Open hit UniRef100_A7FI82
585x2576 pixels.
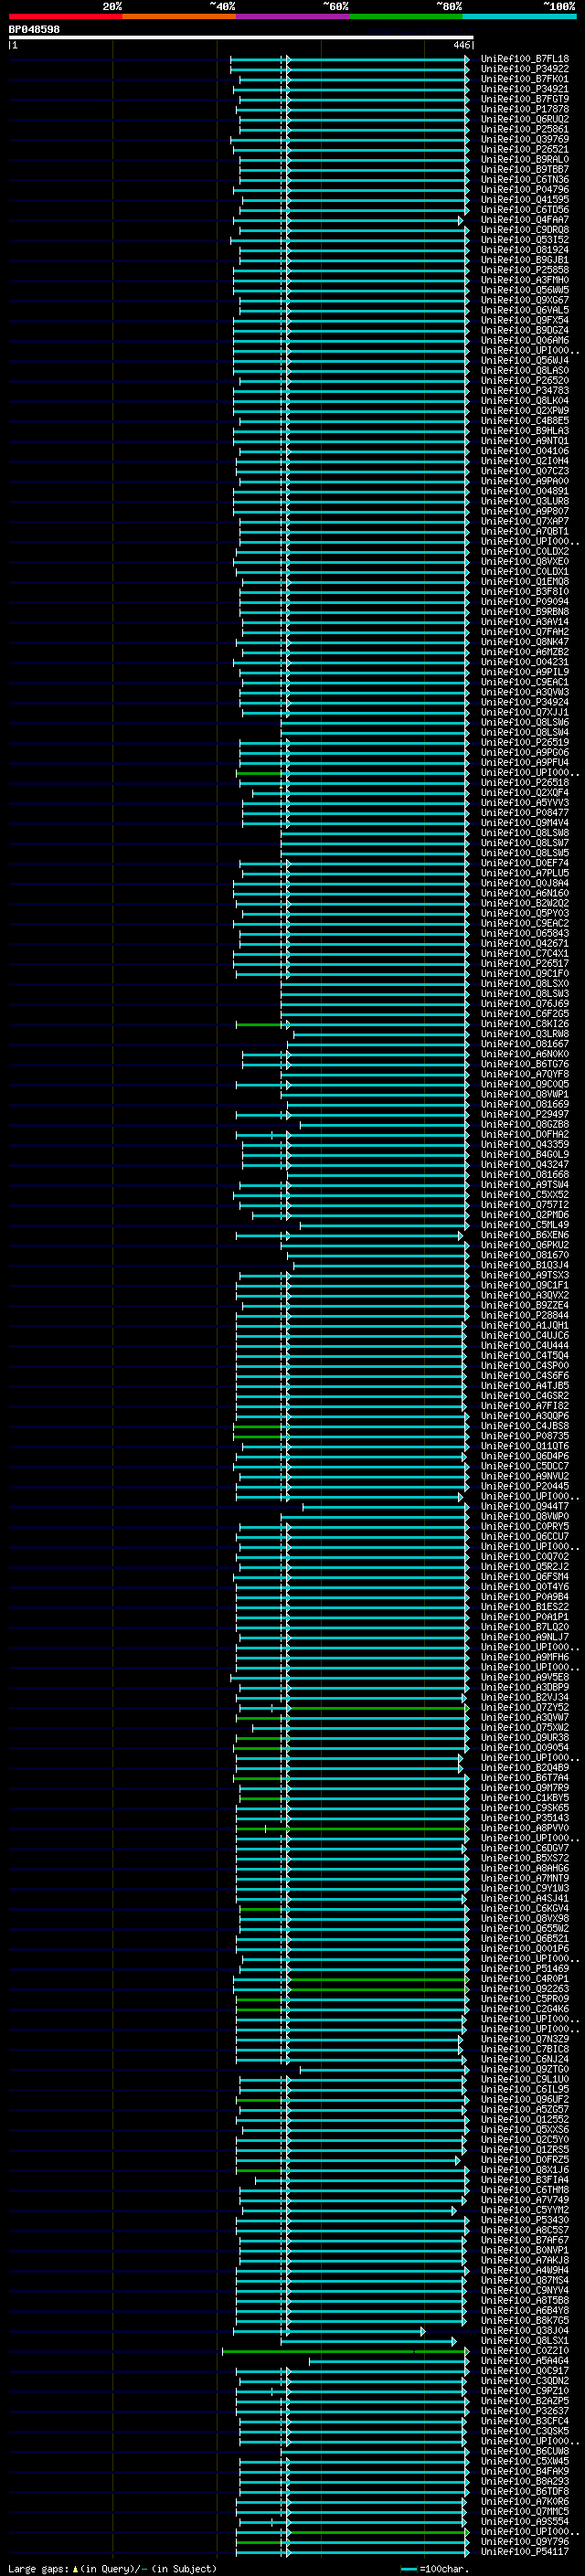click(x=524, y=1406)
